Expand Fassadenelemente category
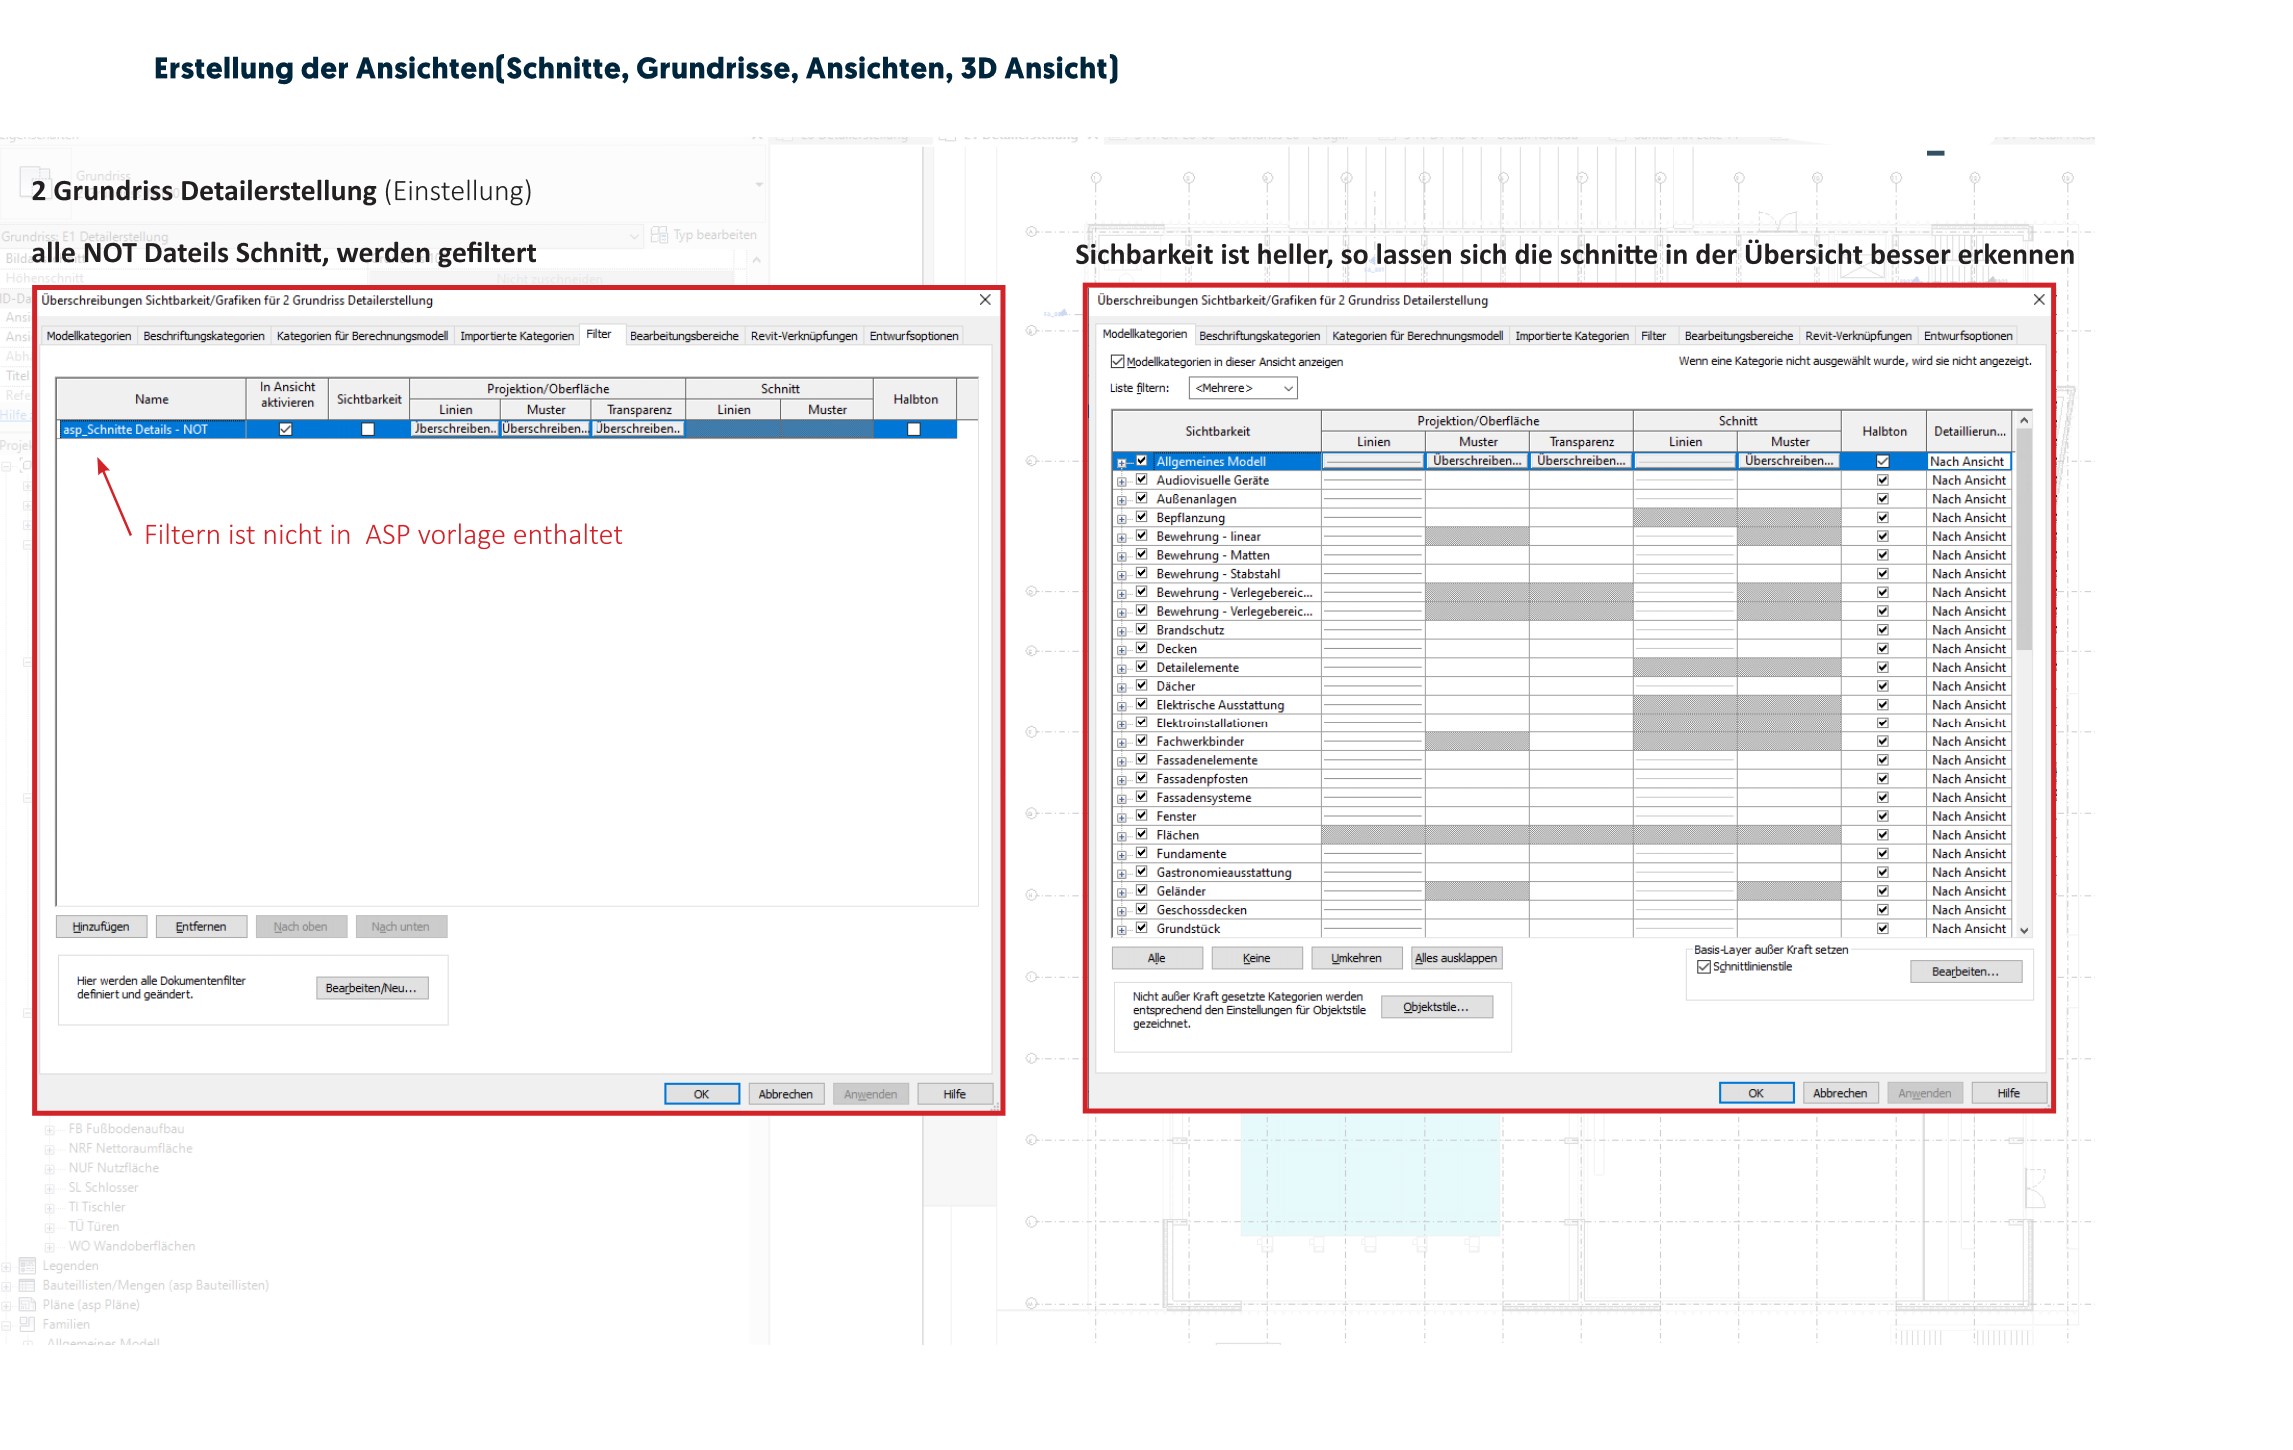2293x1450 pixels. click(x=1122, y=762)
